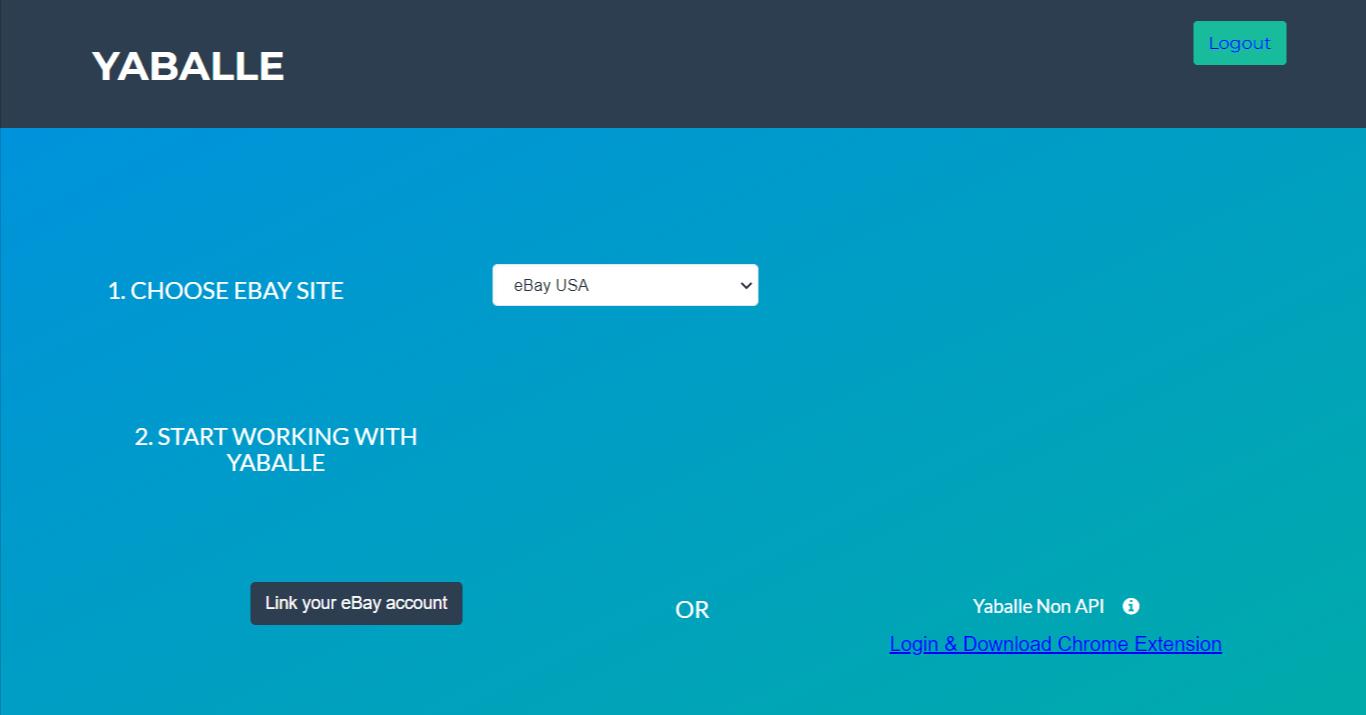Click the 'Yaballe Non API' text
The width and height of the screenshot is (1366, 715).
tap(1038, 606)
